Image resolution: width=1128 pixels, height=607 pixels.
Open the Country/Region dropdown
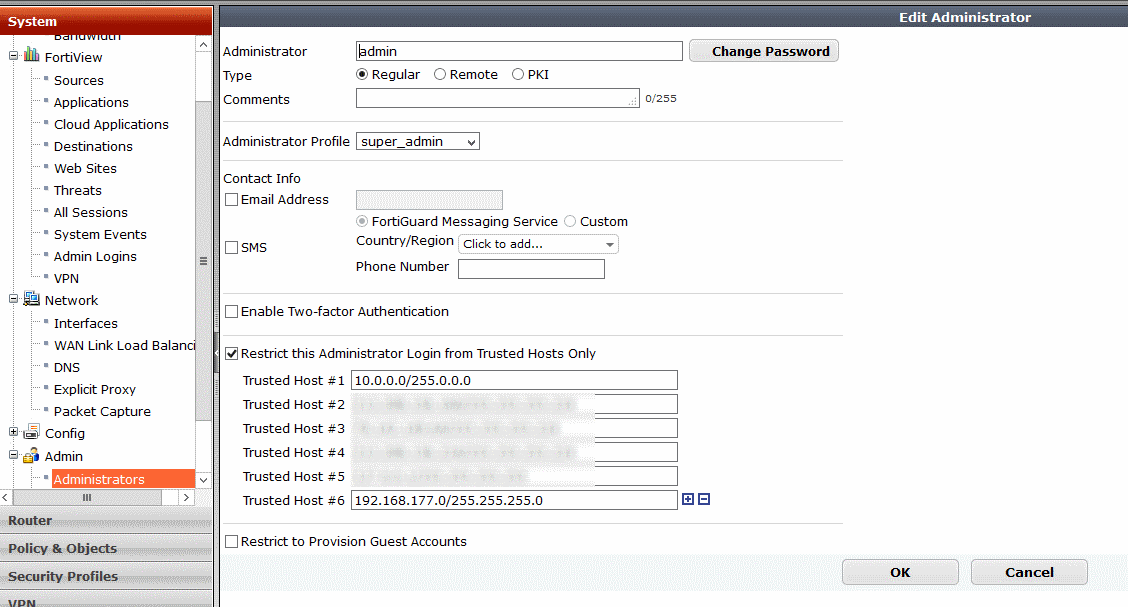pyautogui.click(x=539, y=244)
